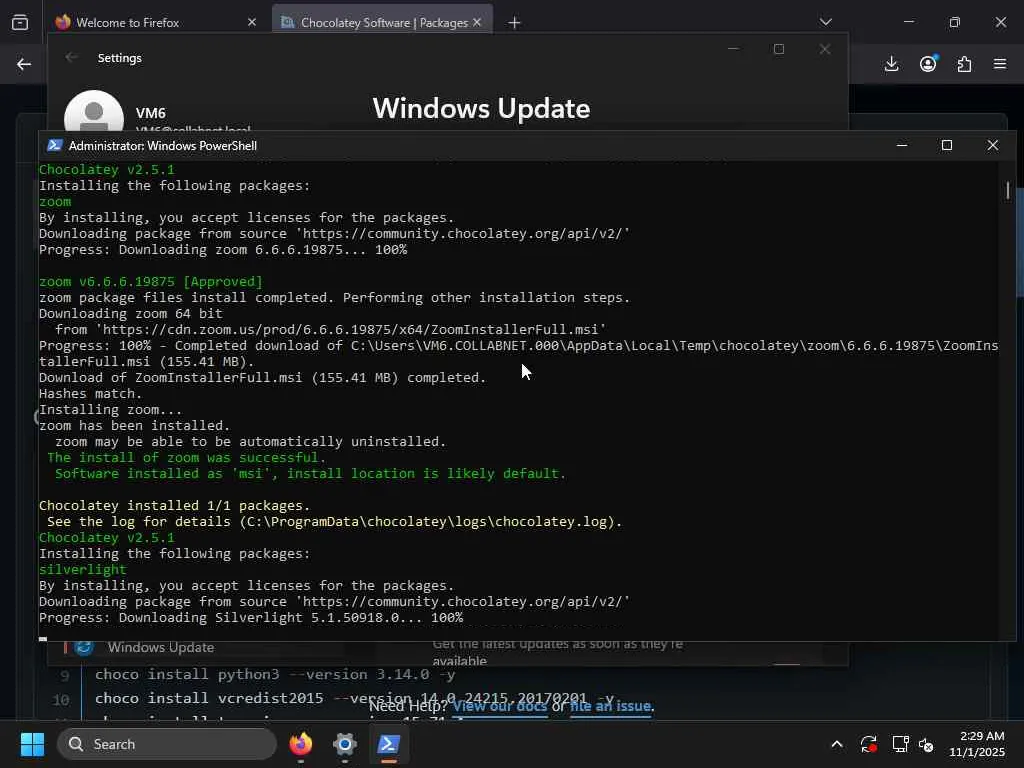Click the green 'zoom v6.6.6.19875 [Approved]' line
Viewport: 1024px width, 768px height.
(x=151, y=281)
